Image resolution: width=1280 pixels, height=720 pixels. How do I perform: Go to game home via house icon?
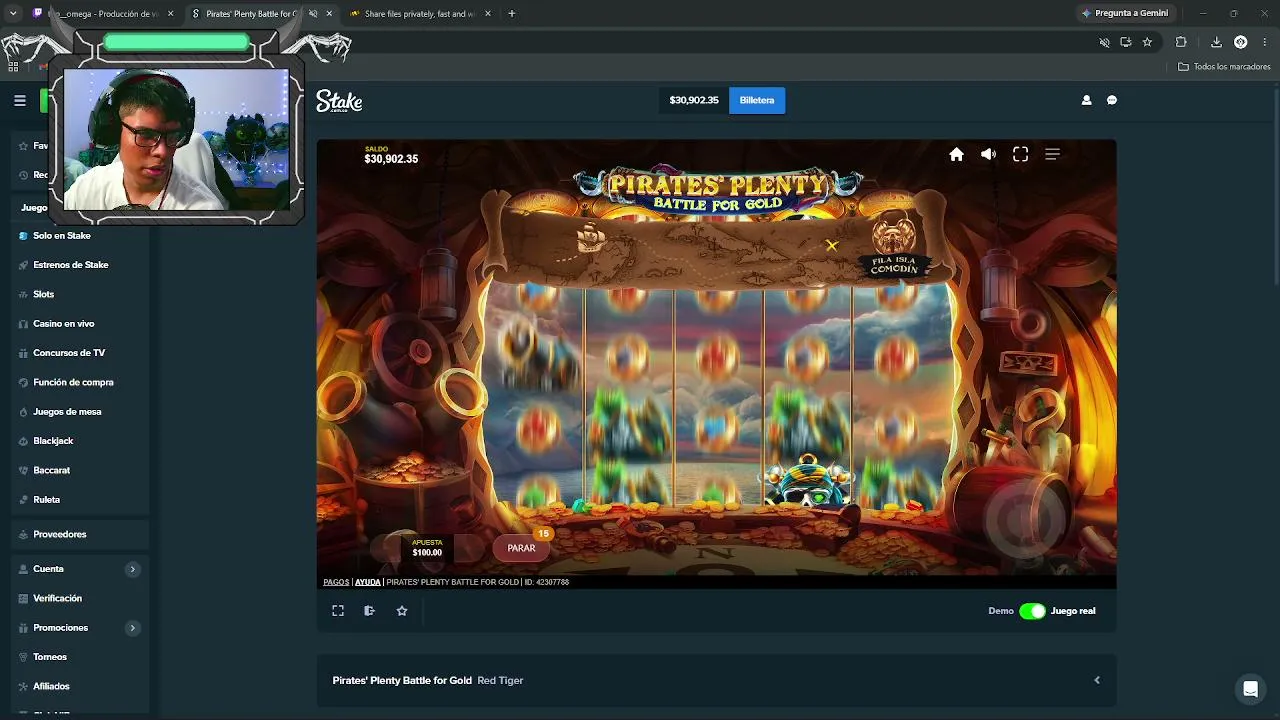[956, 154]
